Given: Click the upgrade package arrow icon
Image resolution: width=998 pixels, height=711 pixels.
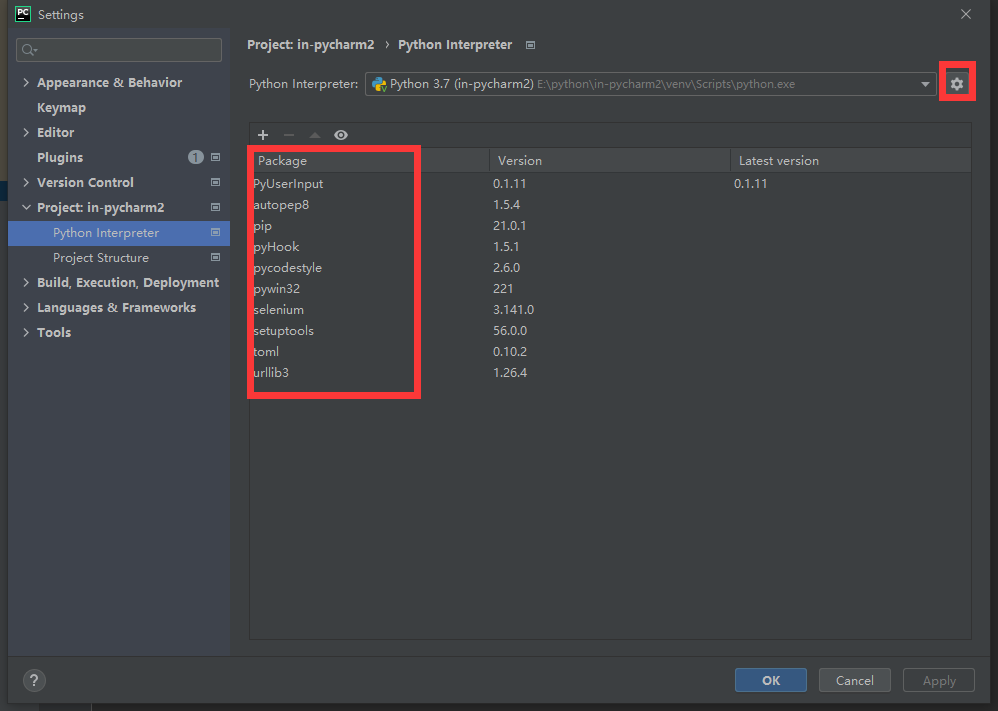Looking at the screenshot, I should point(315,135).
